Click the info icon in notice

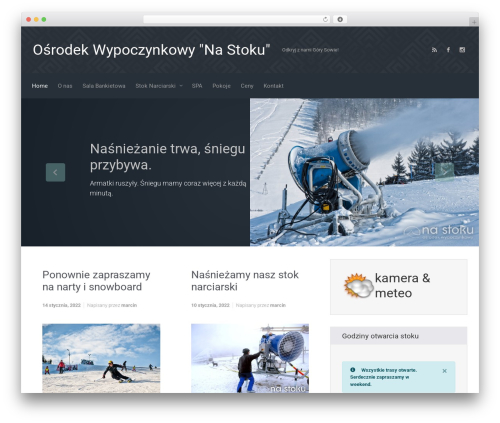353,370
